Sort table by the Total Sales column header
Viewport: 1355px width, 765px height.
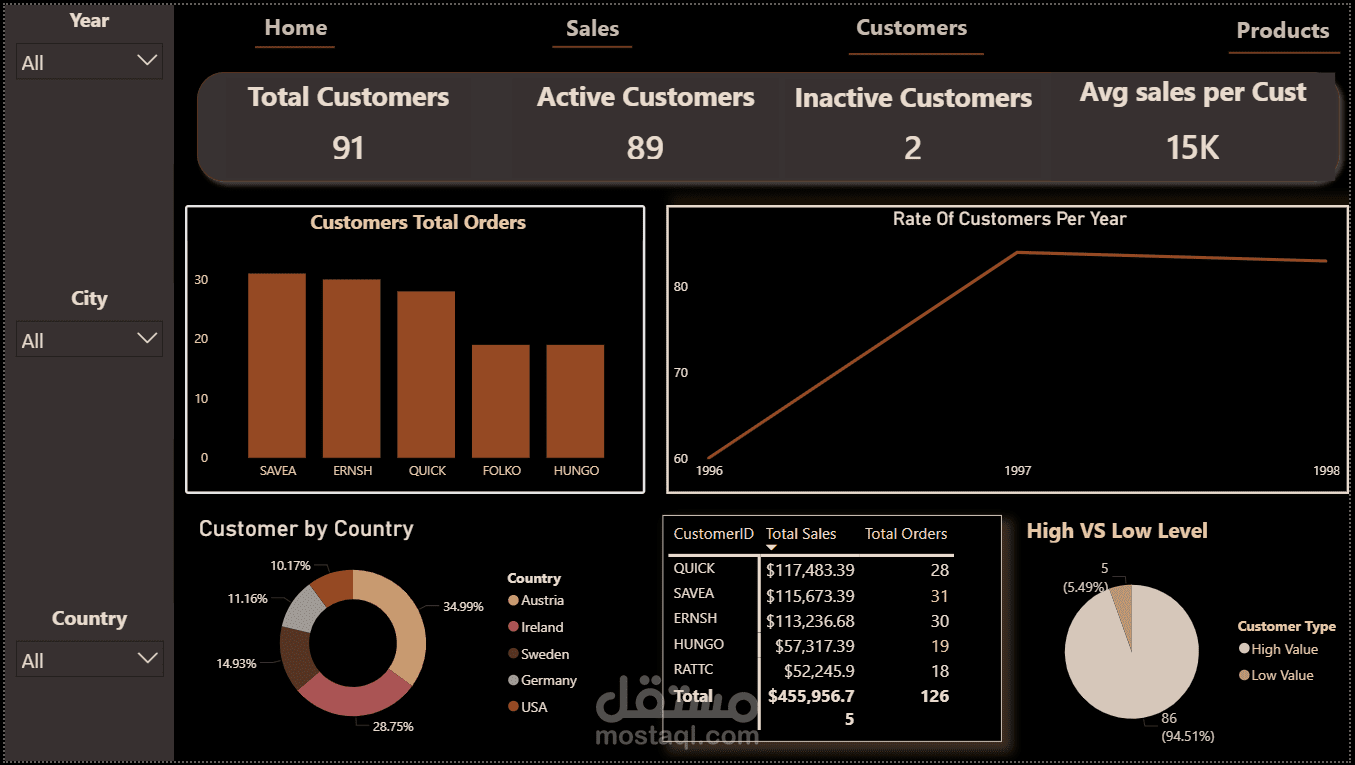click(801, 534)
